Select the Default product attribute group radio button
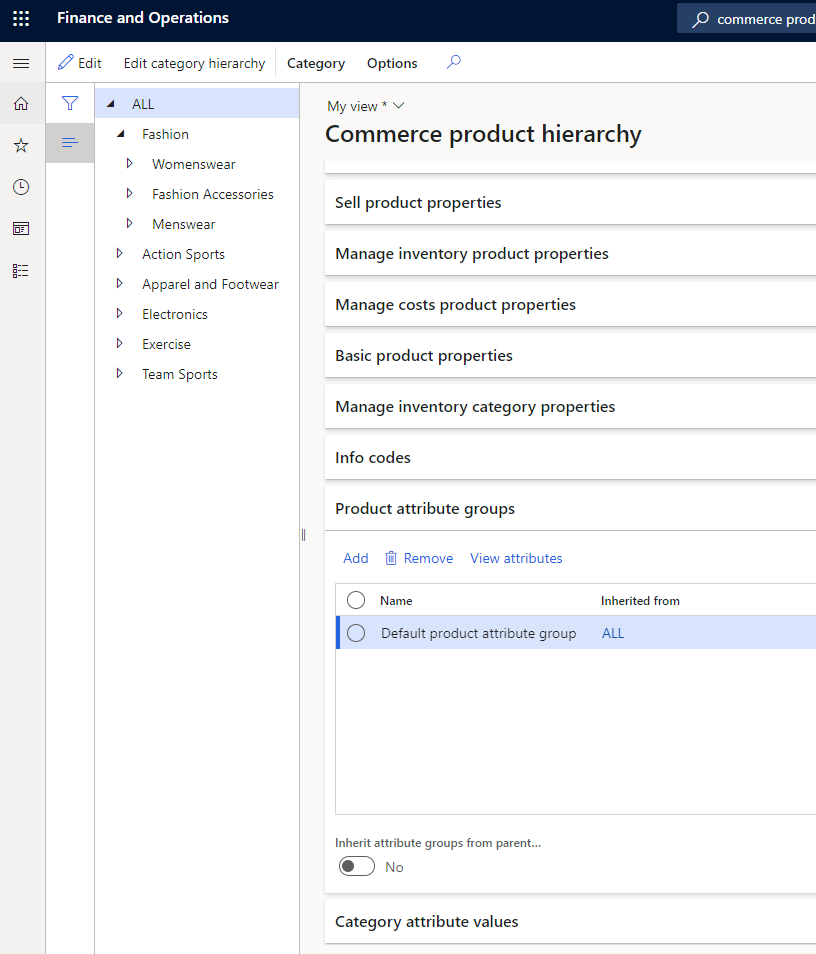 pos(356,632)
